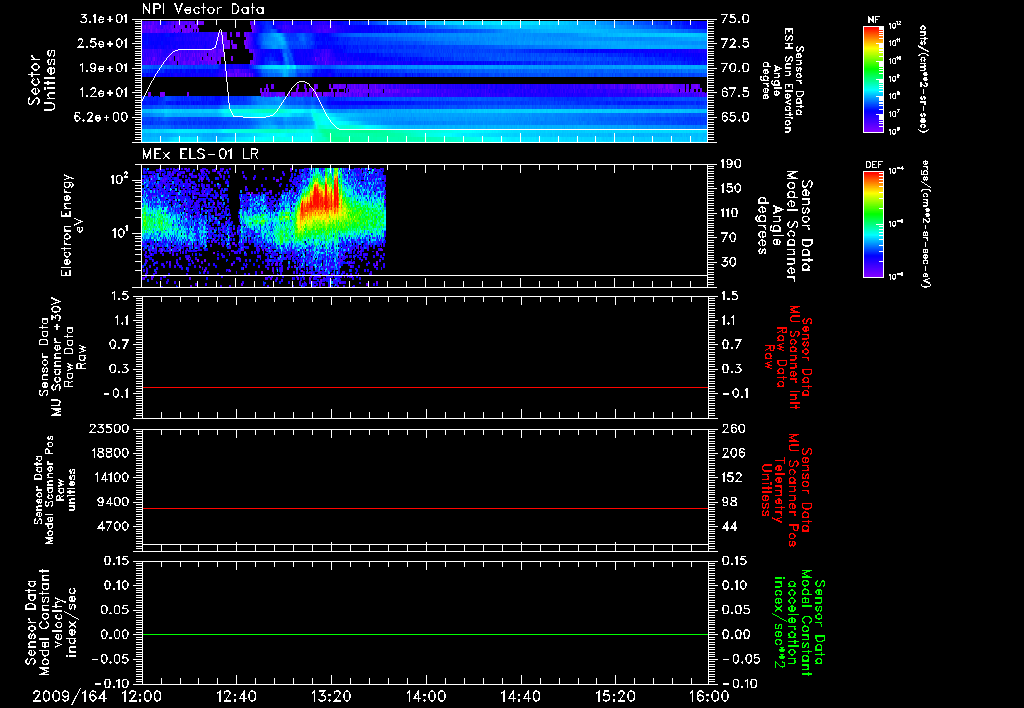Click the NF color bar

[x=874, y=79]
